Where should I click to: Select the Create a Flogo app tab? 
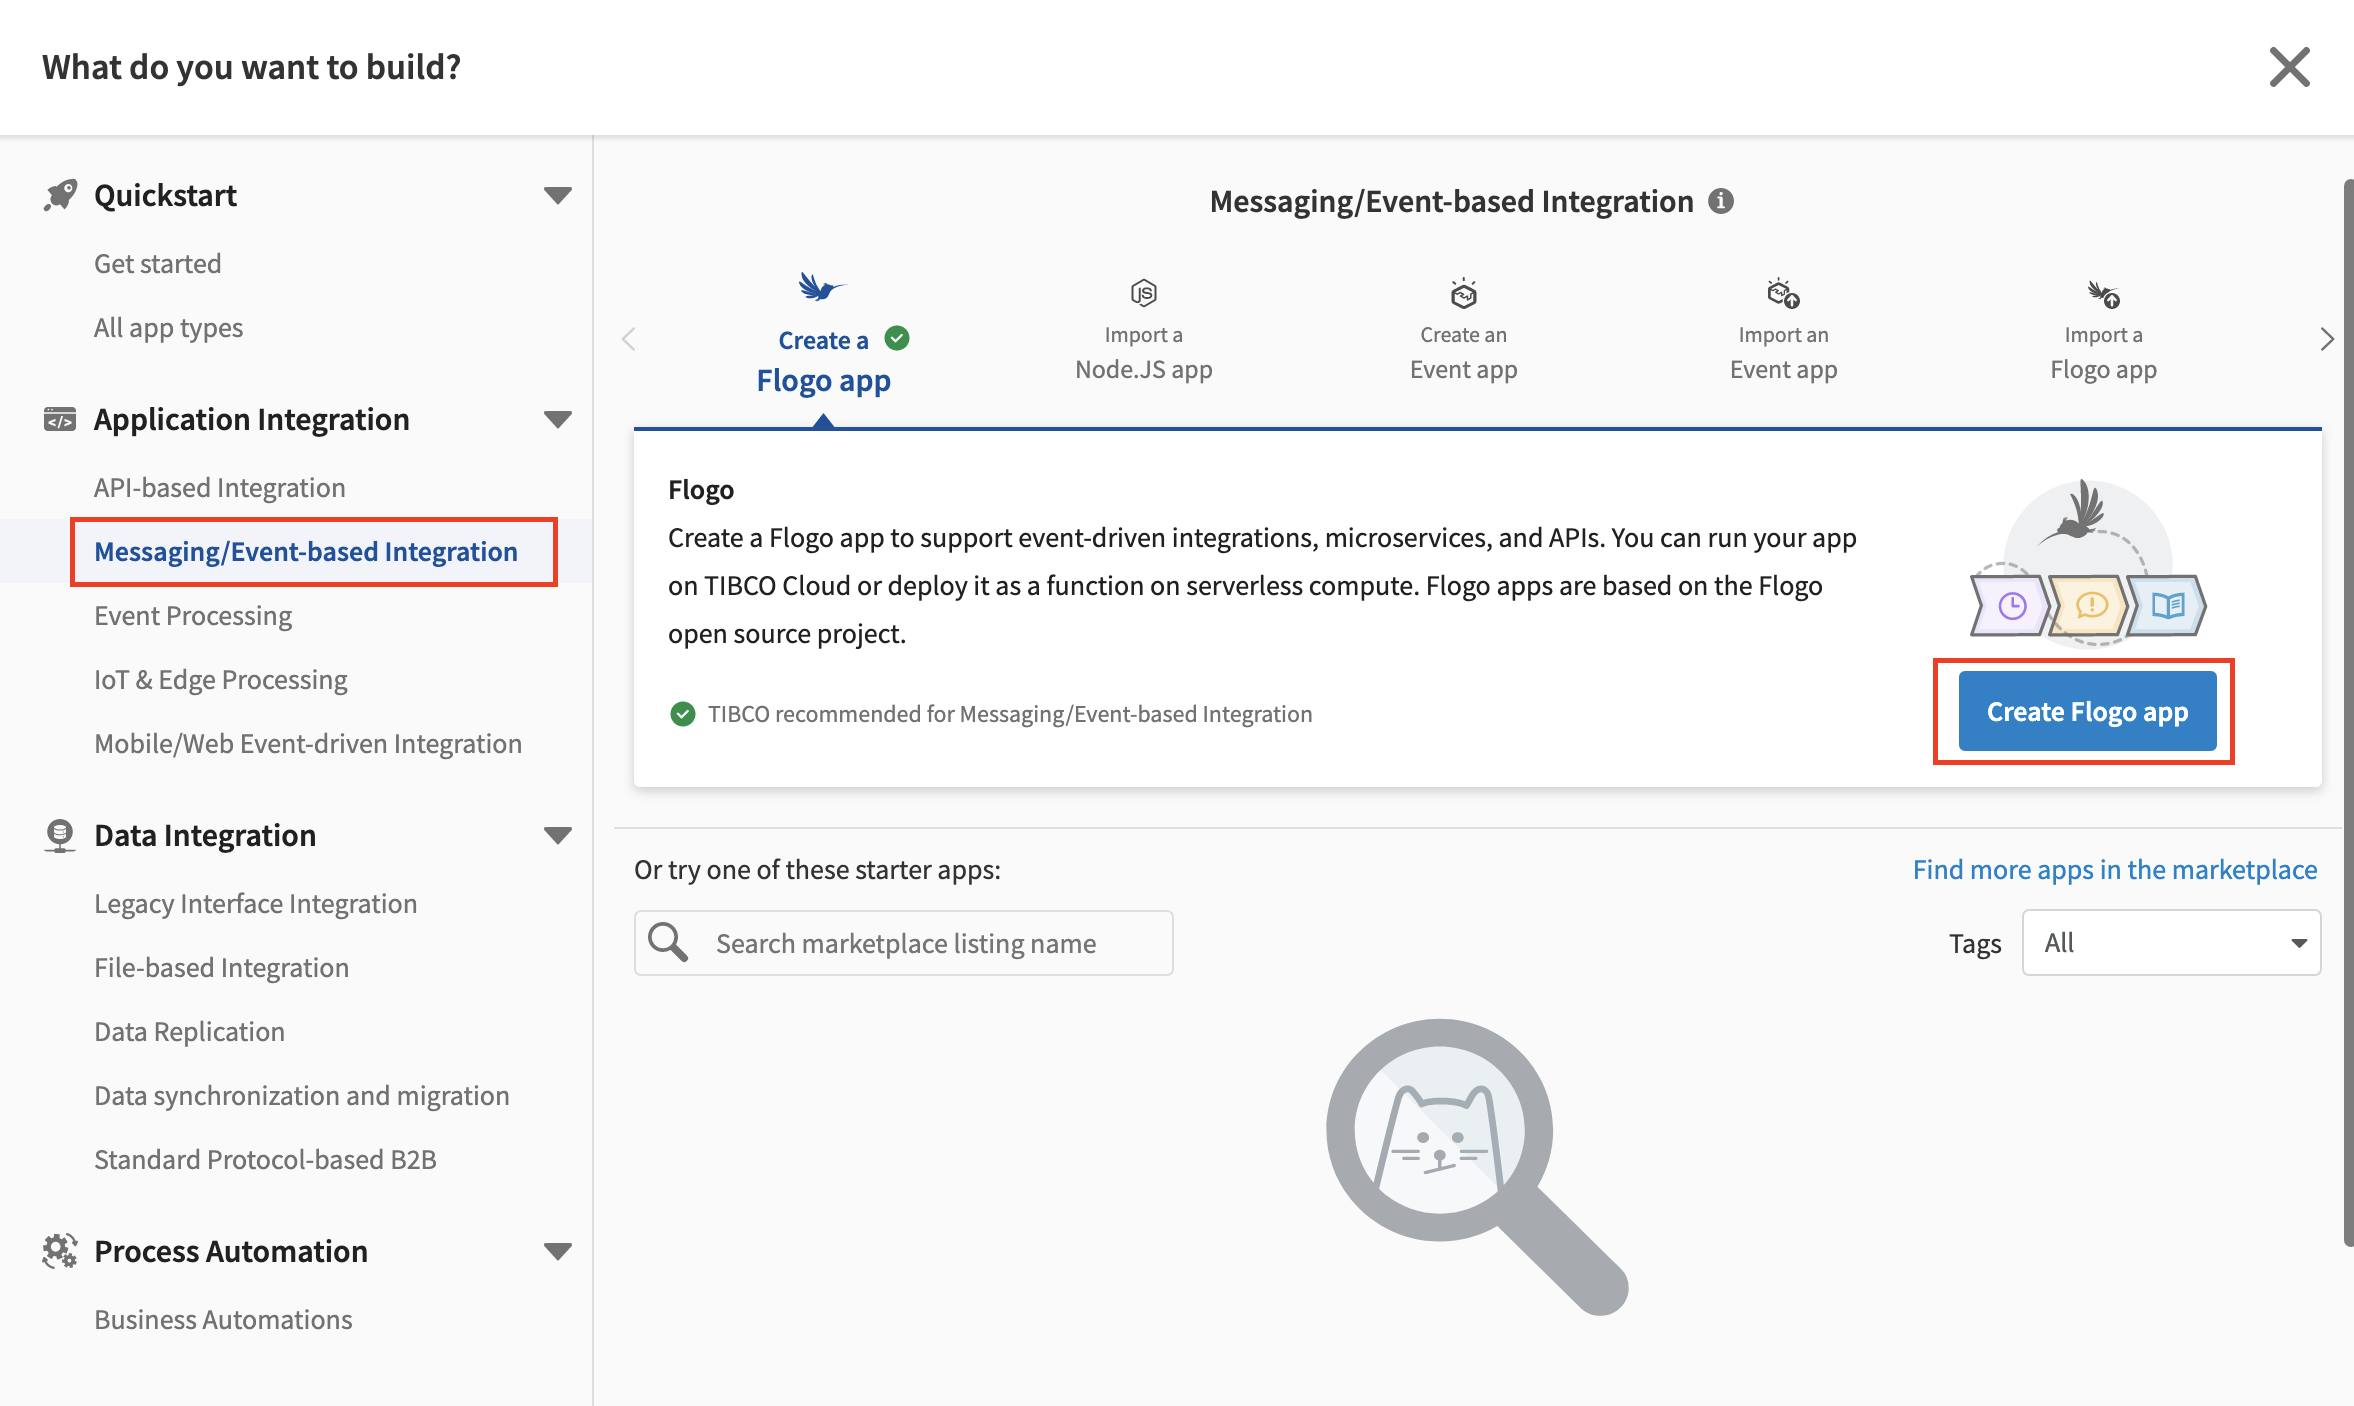coord(823,335)
